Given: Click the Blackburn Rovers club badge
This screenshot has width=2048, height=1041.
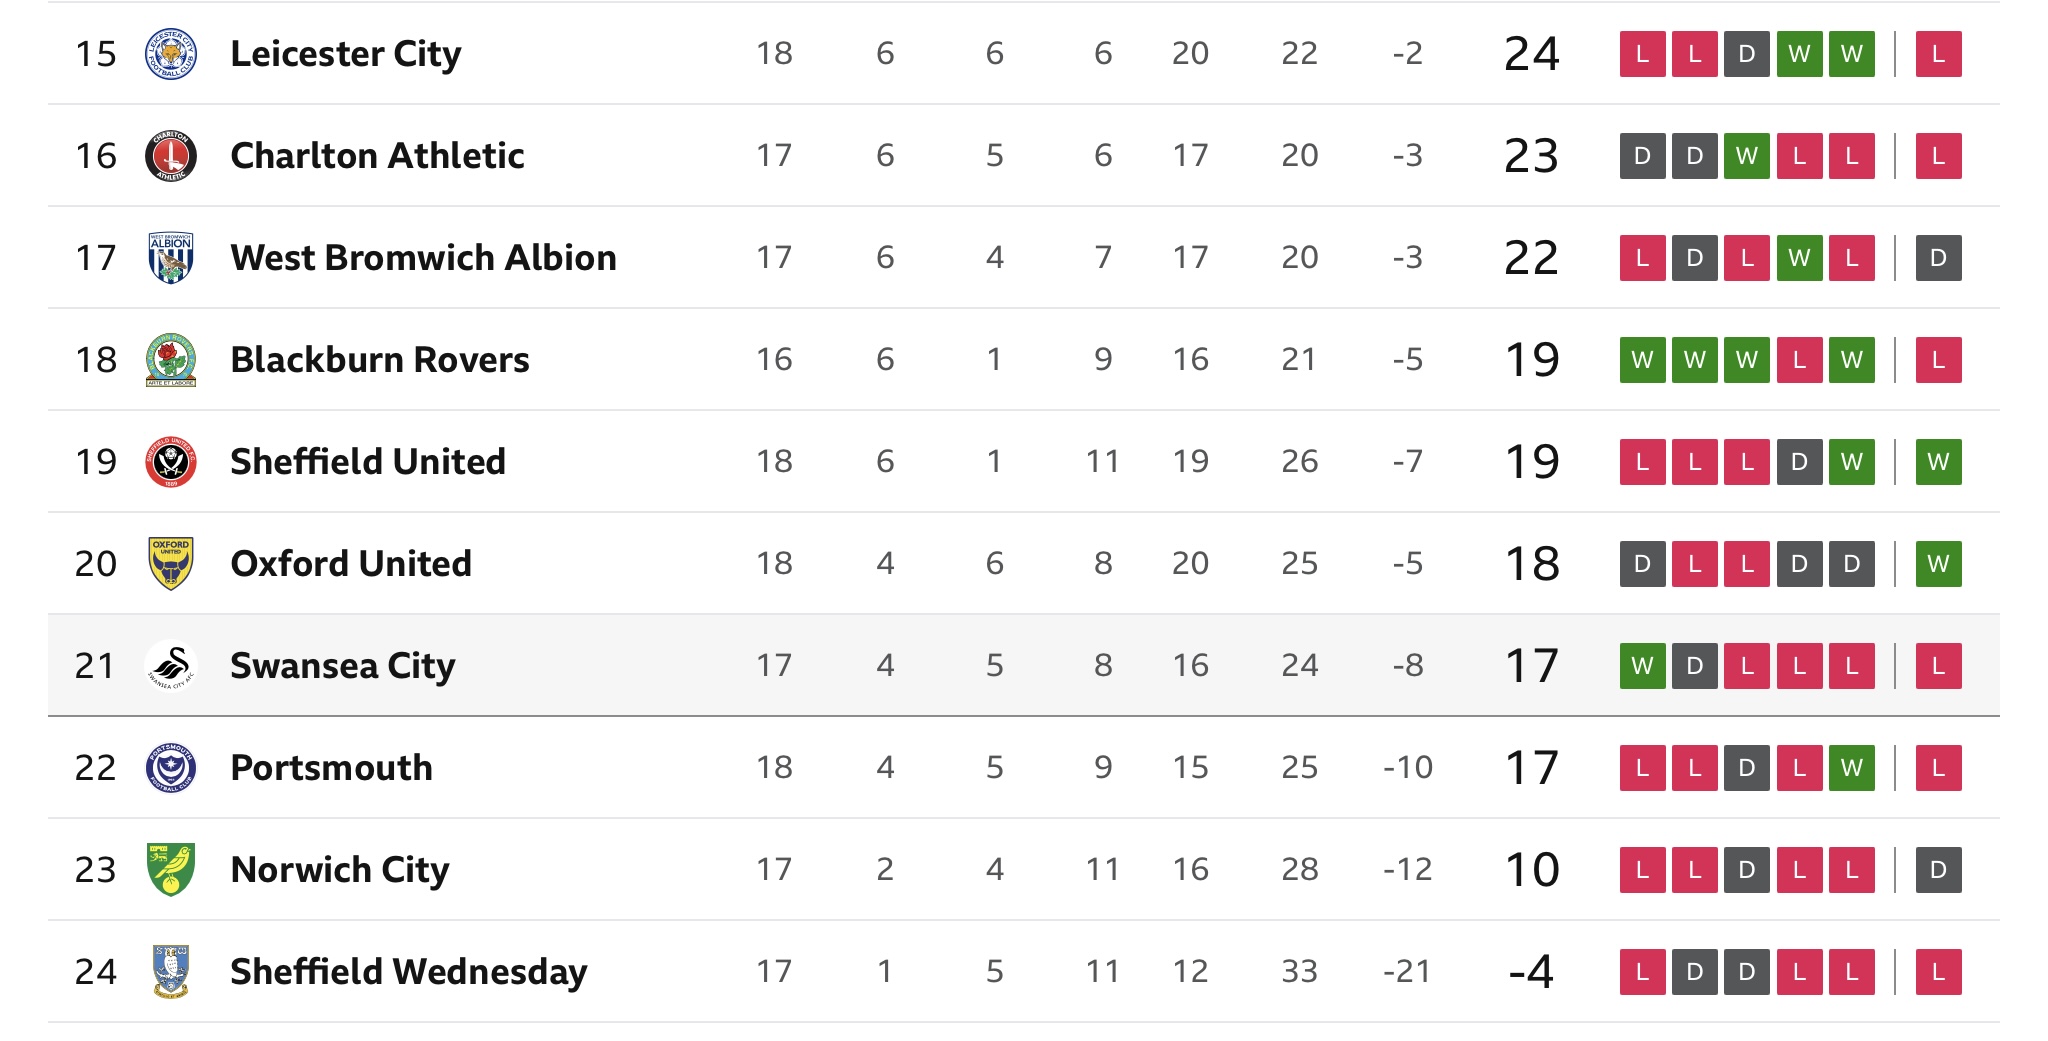Looking at the screenshot, I should [171, 360].
